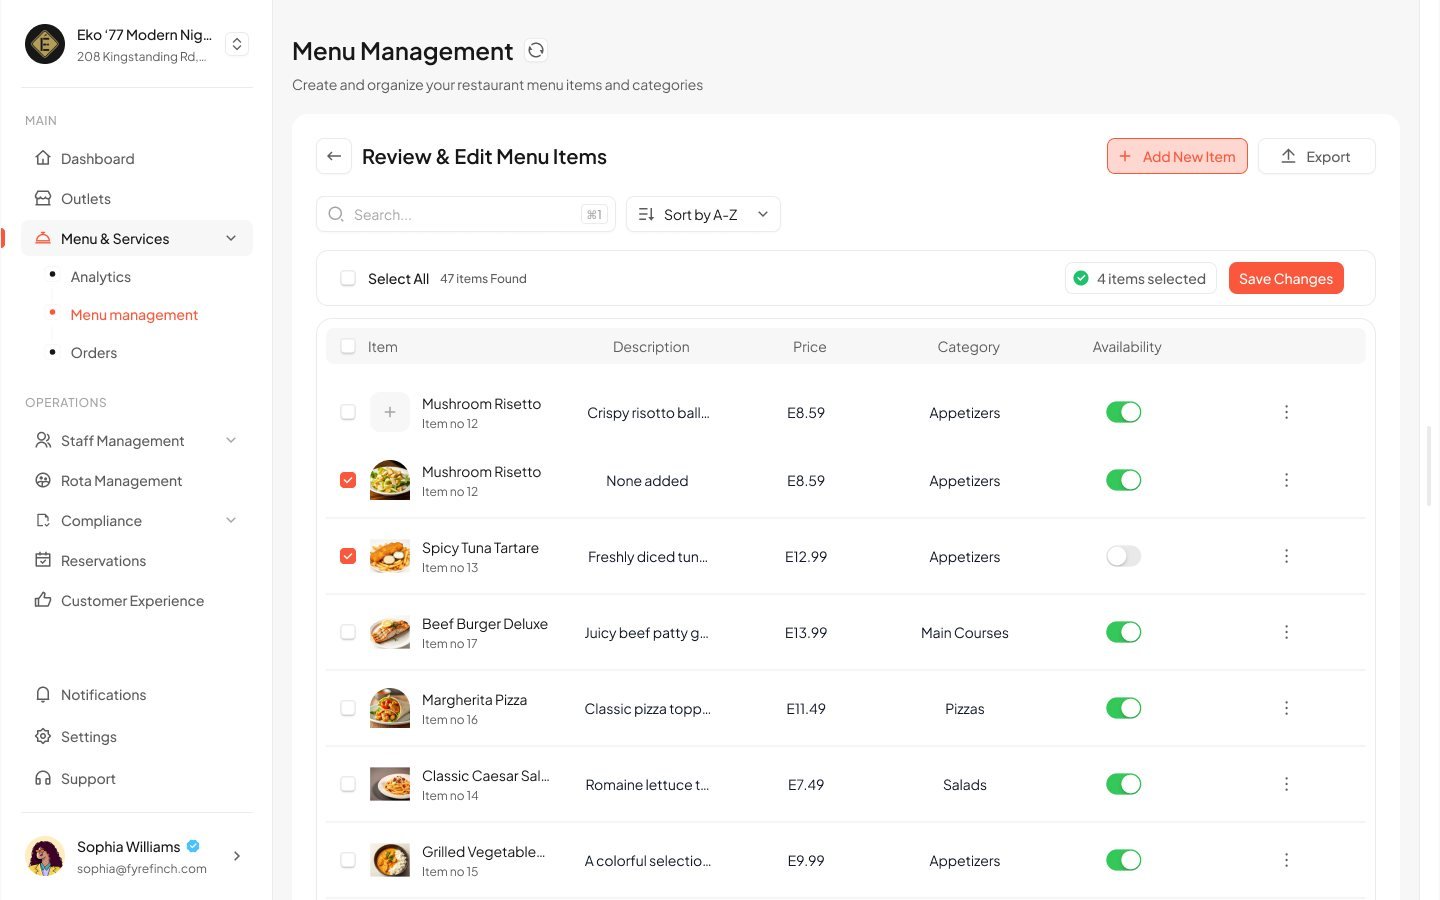Open the Dashboard home icon in sidebar
The width and height of the screenshot is (1440, 900).
point(43,158)
